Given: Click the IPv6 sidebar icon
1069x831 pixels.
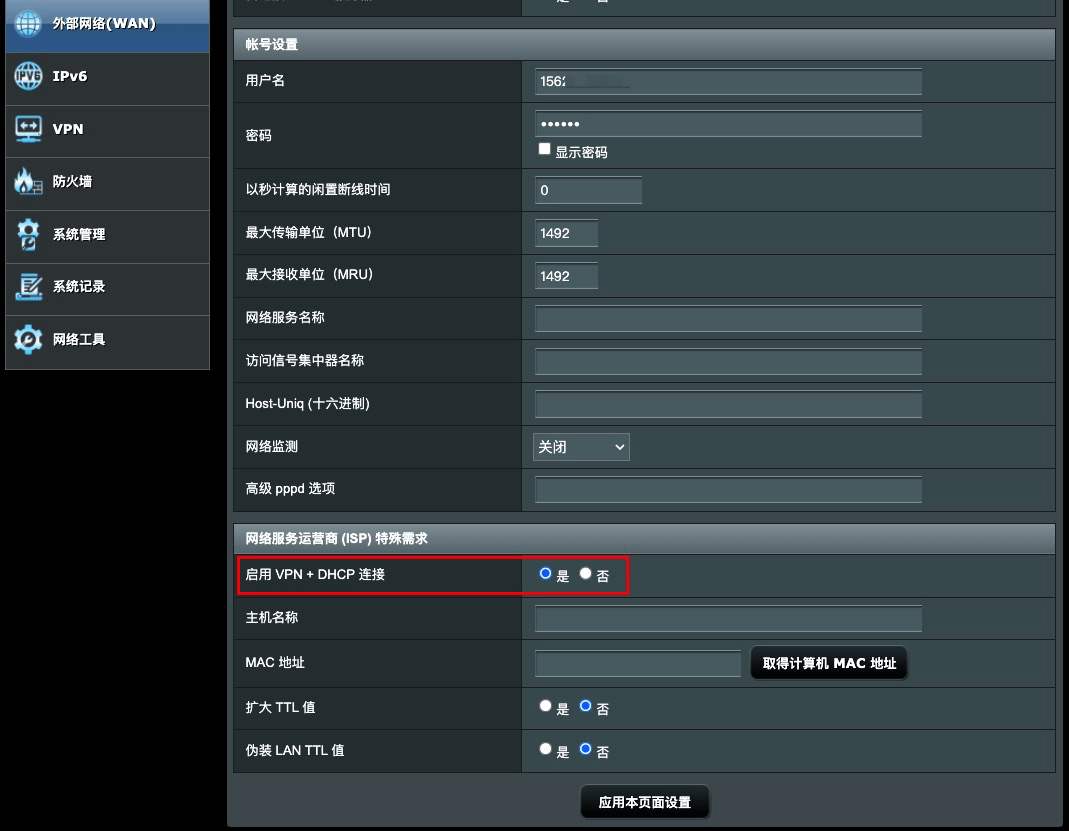Looking at the screenshot, I should click(x=28, y=77).
